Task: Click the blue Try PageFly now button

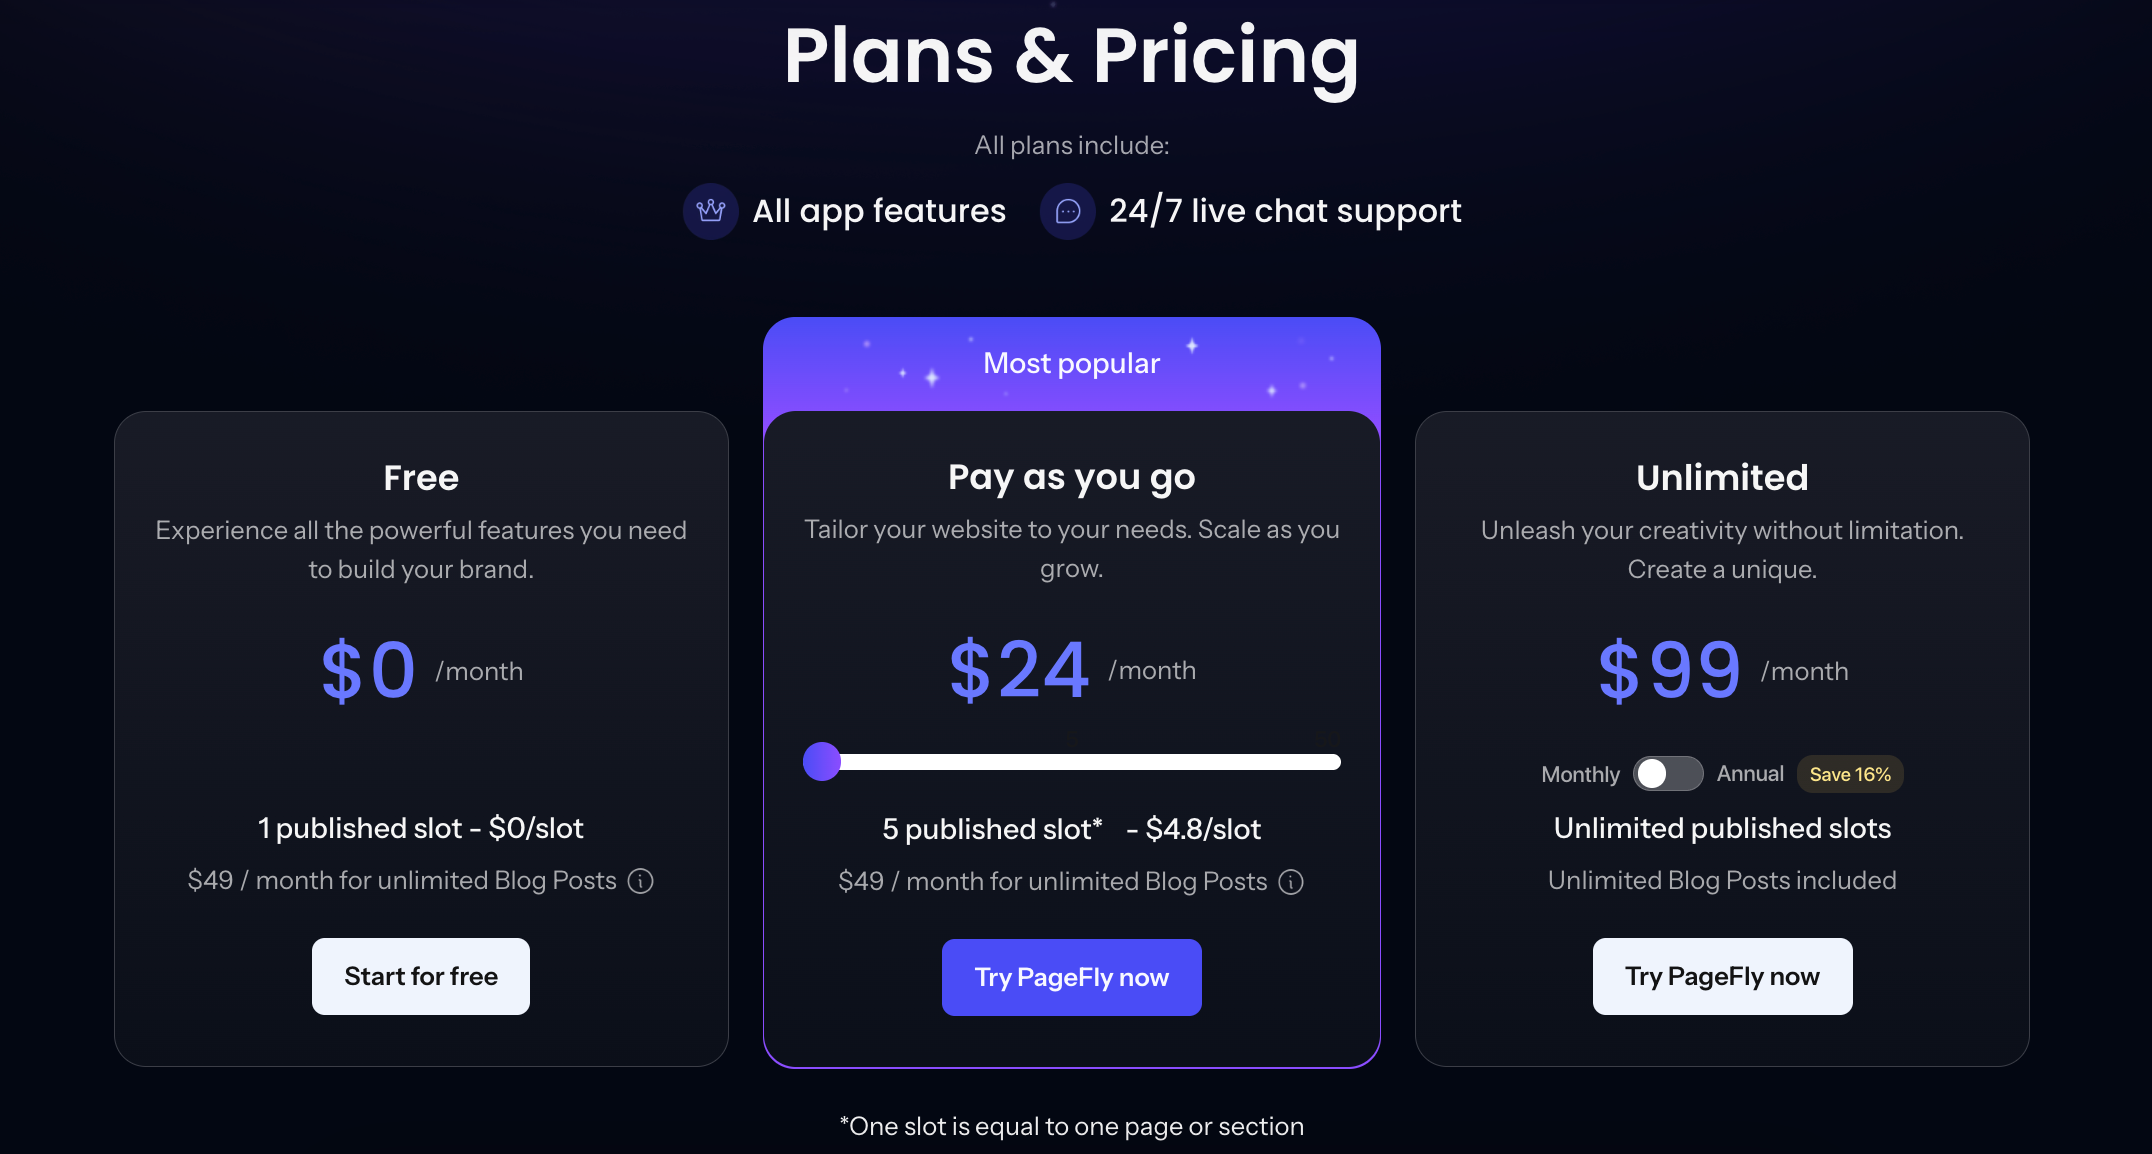Action: click(x=1071, y=977)
